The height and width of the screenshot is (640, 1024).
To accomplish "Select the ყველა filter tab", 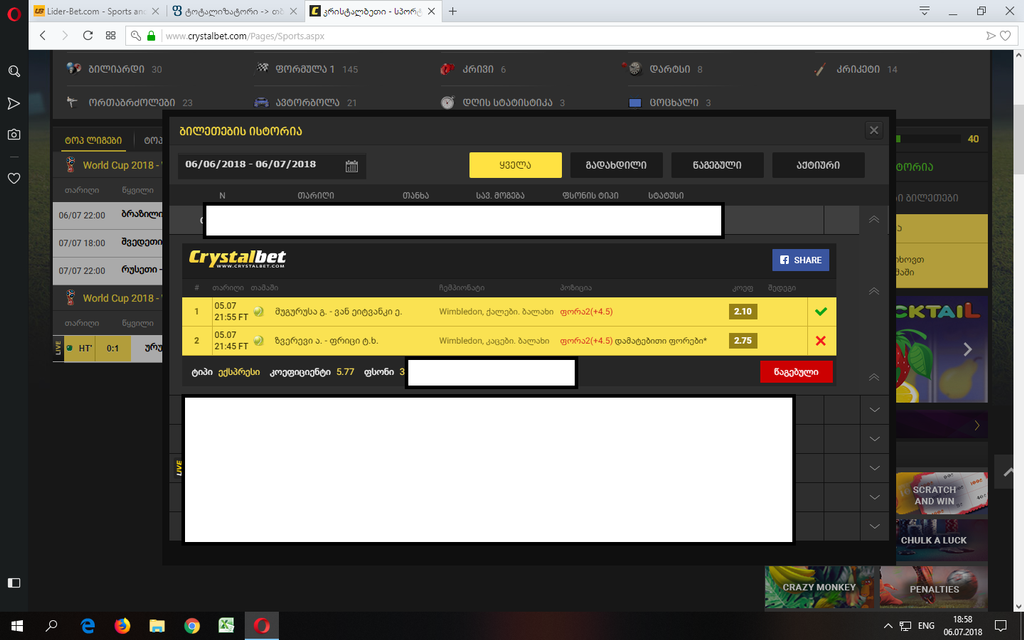I will (x=515, y=165).
